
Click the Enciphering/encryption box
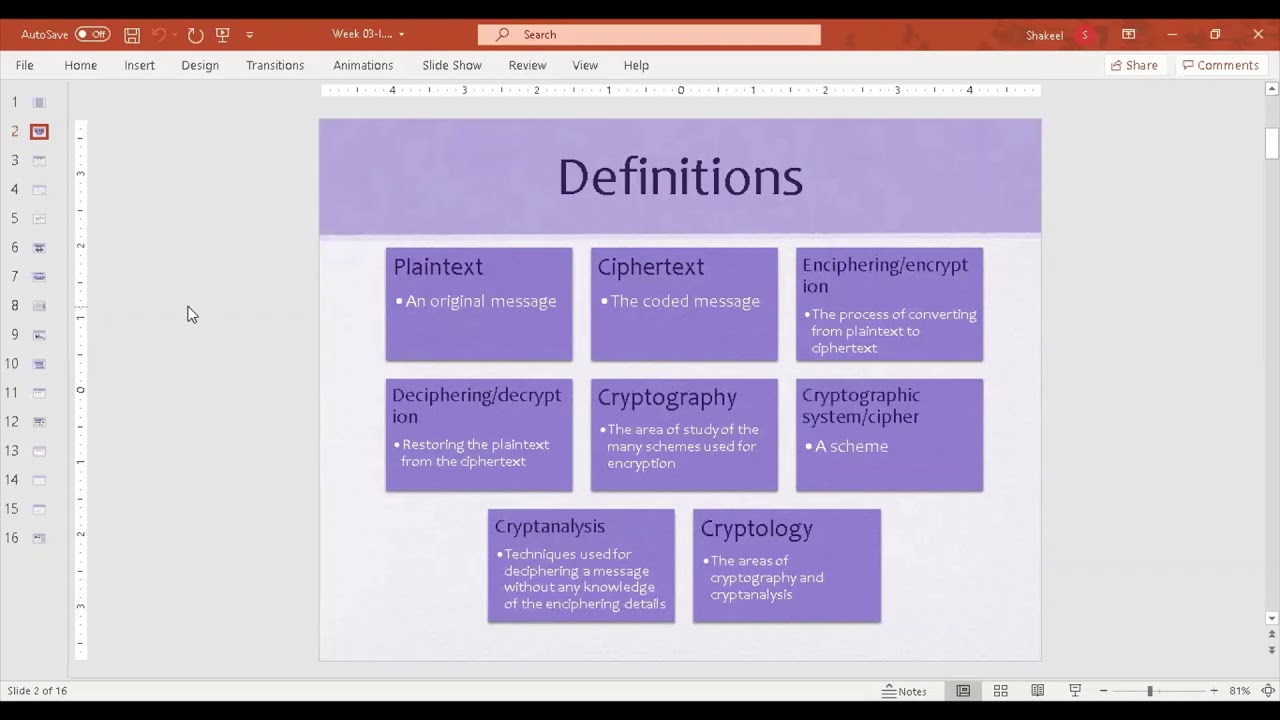tap(889, 304)
